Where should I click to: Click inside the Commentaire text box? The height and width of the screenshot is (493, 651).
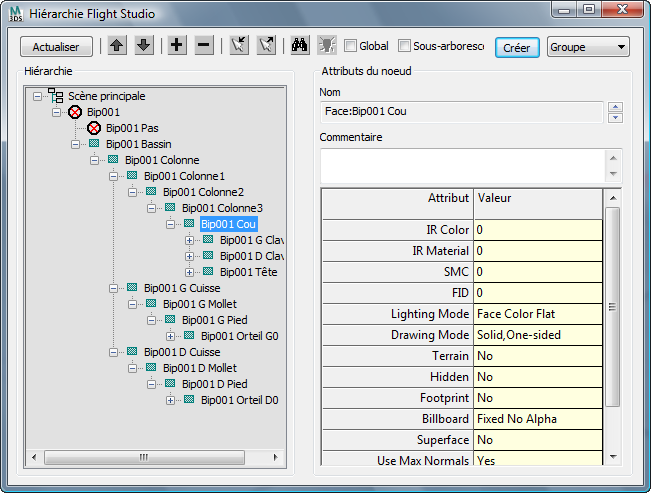coord(463,166)
